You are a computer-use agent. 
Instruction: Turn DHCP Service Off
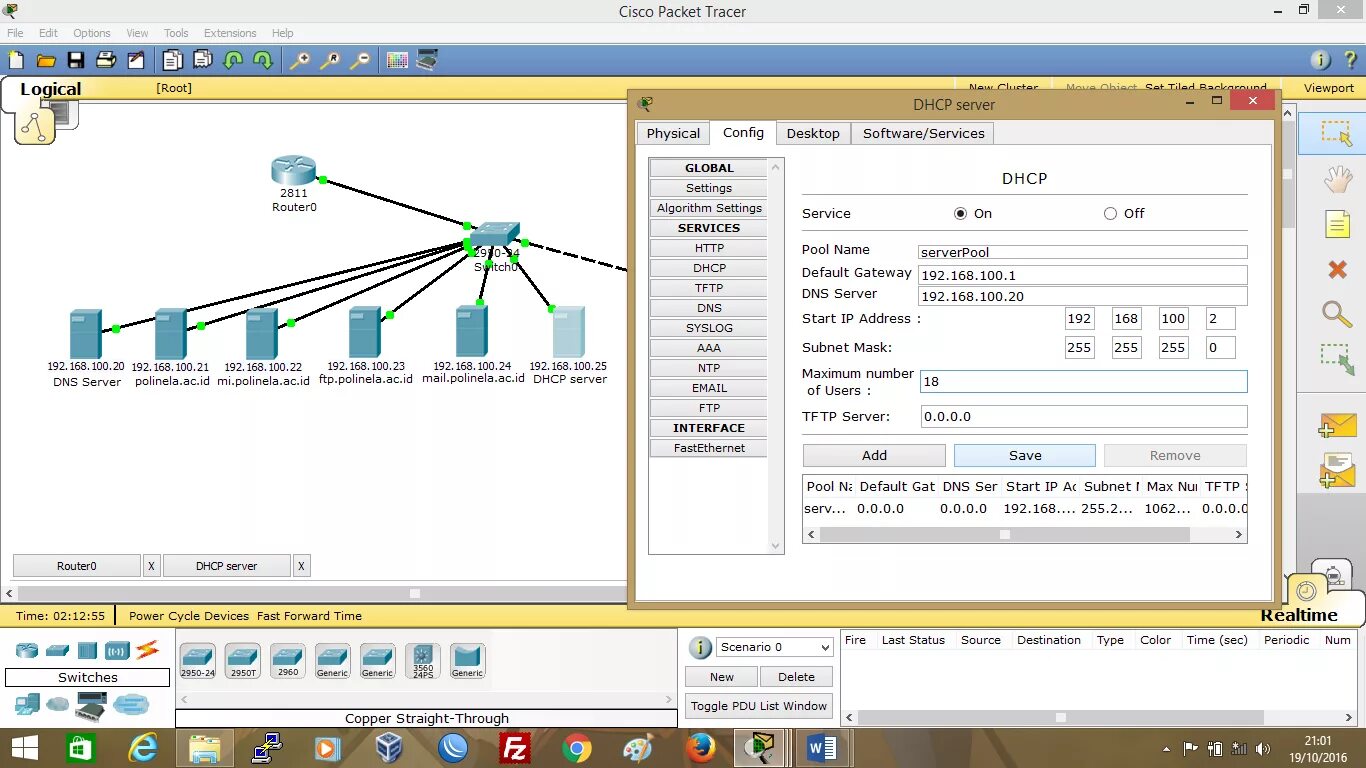(1110, 213)
